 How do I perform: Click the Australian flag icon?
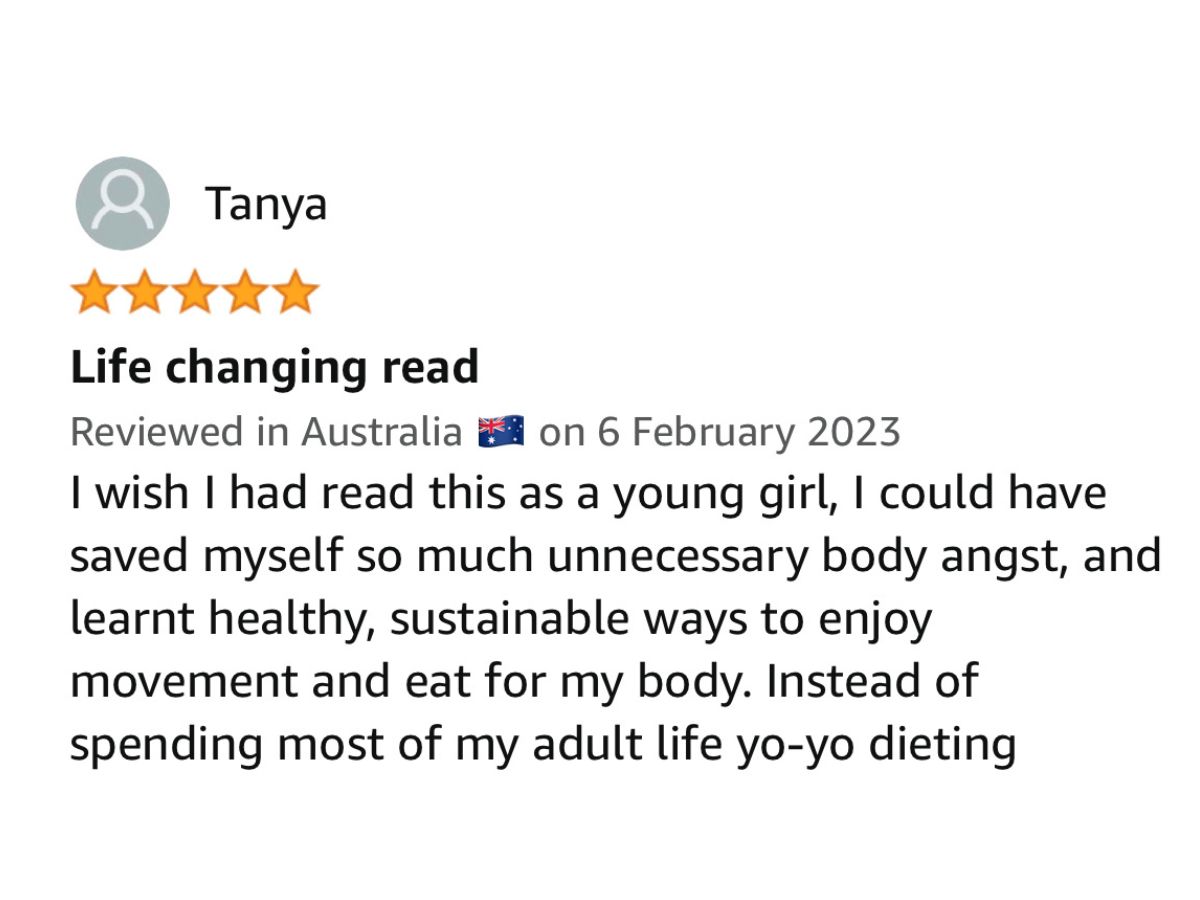point(501,432)
